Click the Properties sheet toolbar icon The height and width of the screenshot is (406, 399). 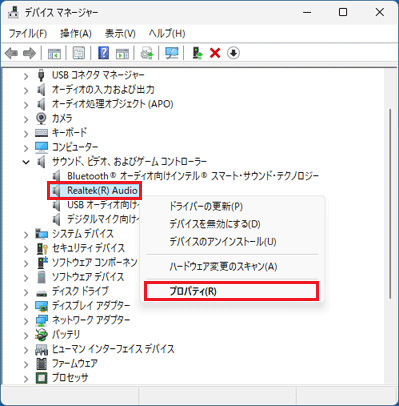pyautogui.click(x=79, y=53)
